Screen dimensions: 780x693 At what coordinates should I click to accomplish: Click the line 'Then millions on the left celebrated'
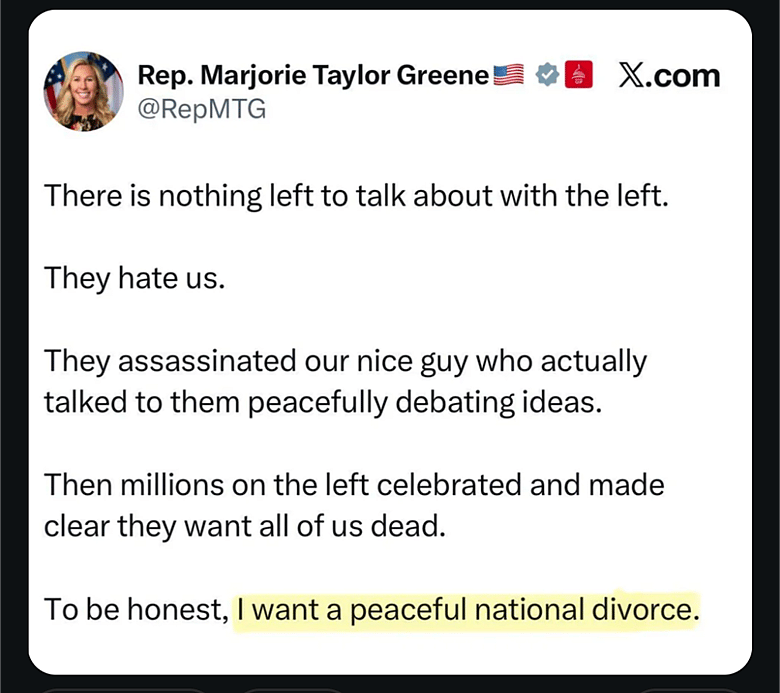(x=354, y=485)
